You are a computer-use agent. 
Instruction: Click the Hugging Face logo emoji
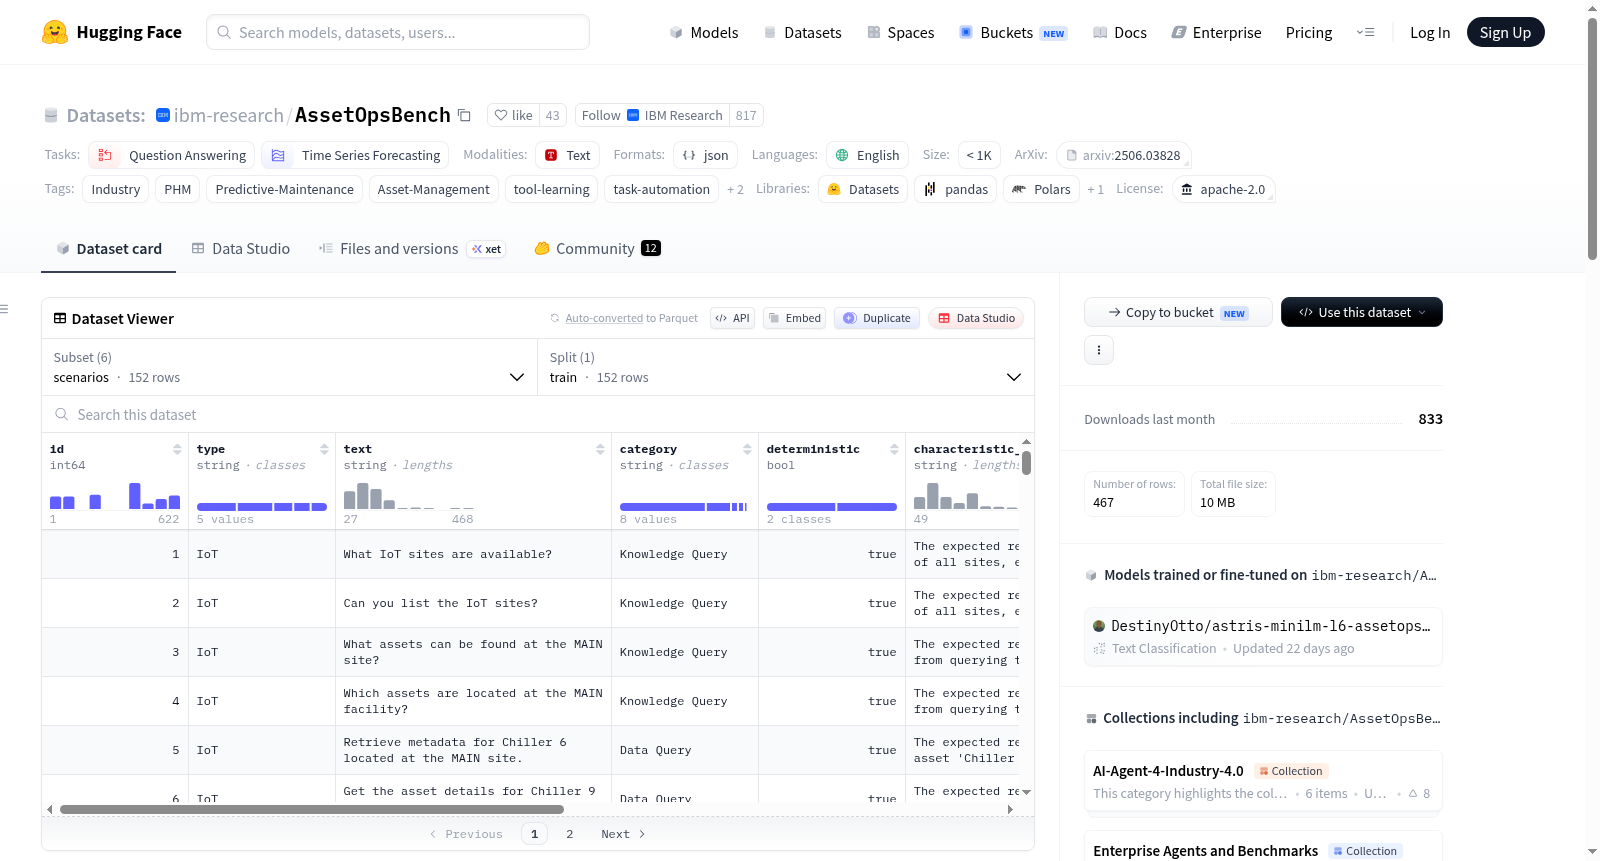[55, 32]
